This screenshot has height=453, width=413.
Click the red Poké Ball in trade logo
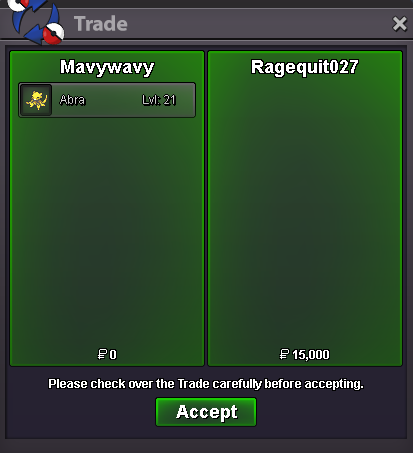pyautogui.click(x=54, y=33)
